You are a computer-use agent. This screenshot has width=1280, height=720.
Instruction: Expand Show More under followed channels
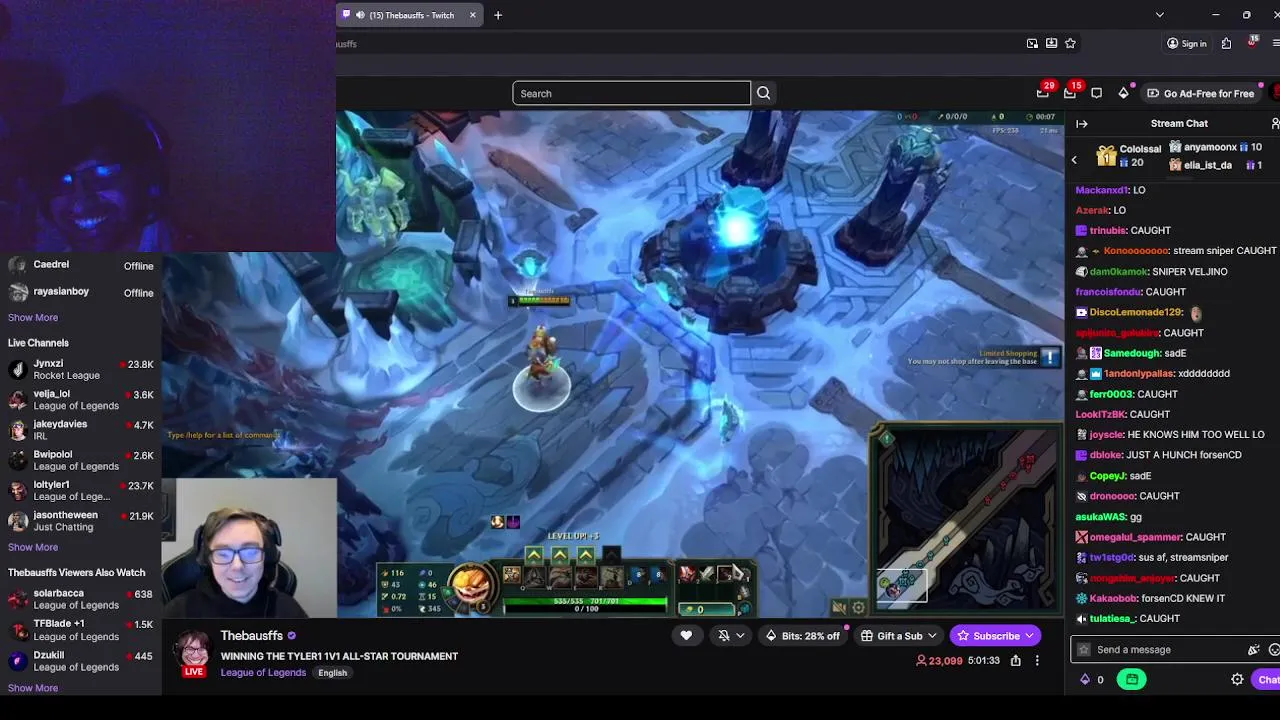pos(33,318)
